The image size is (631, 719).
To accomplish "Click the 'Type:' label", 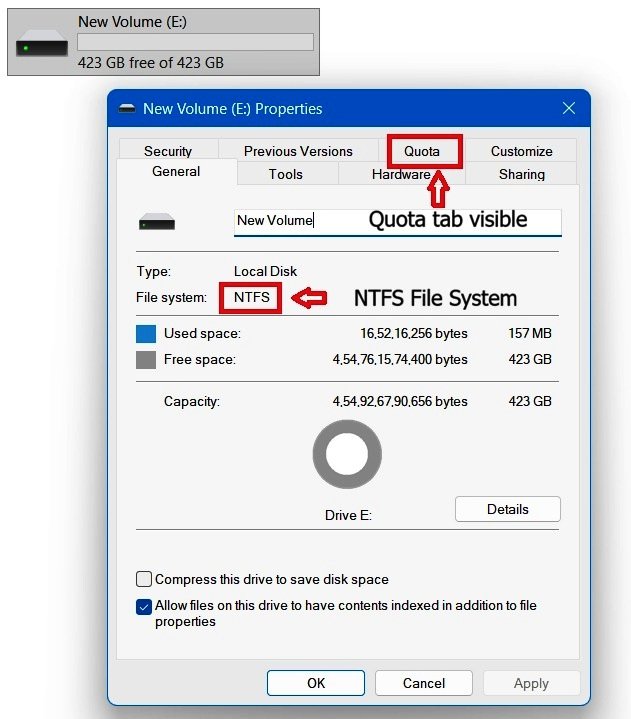I will [153, 271].
